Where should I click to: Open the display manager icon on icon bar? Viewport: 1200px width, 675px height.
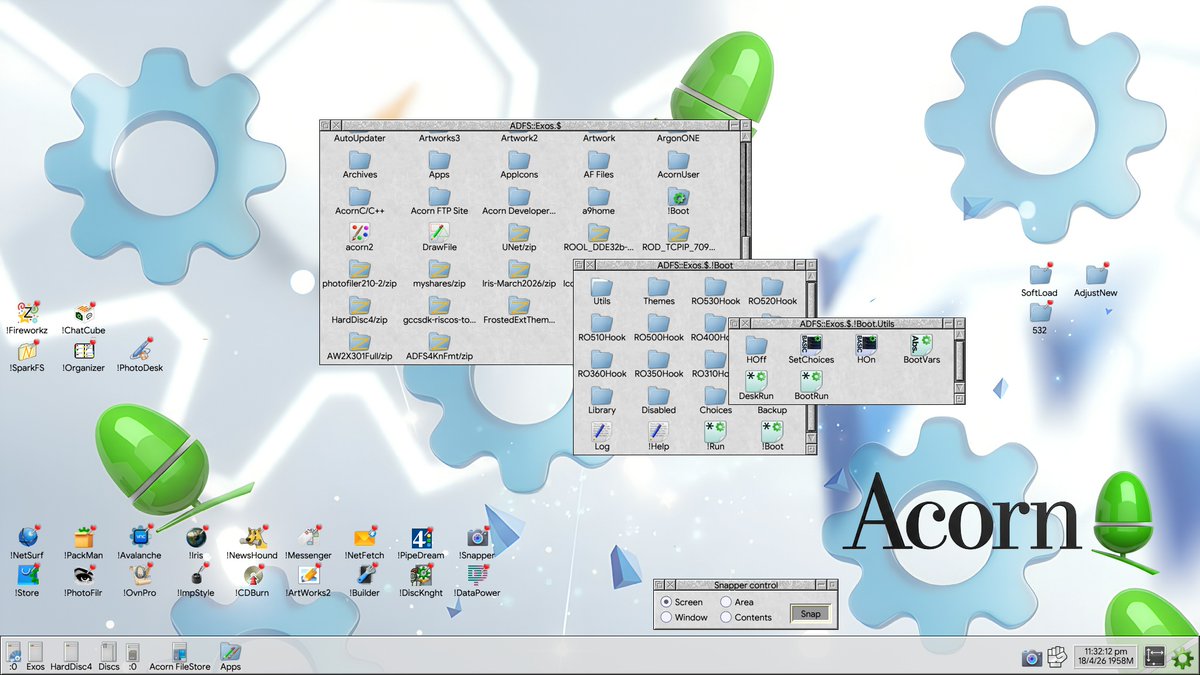1155,657
